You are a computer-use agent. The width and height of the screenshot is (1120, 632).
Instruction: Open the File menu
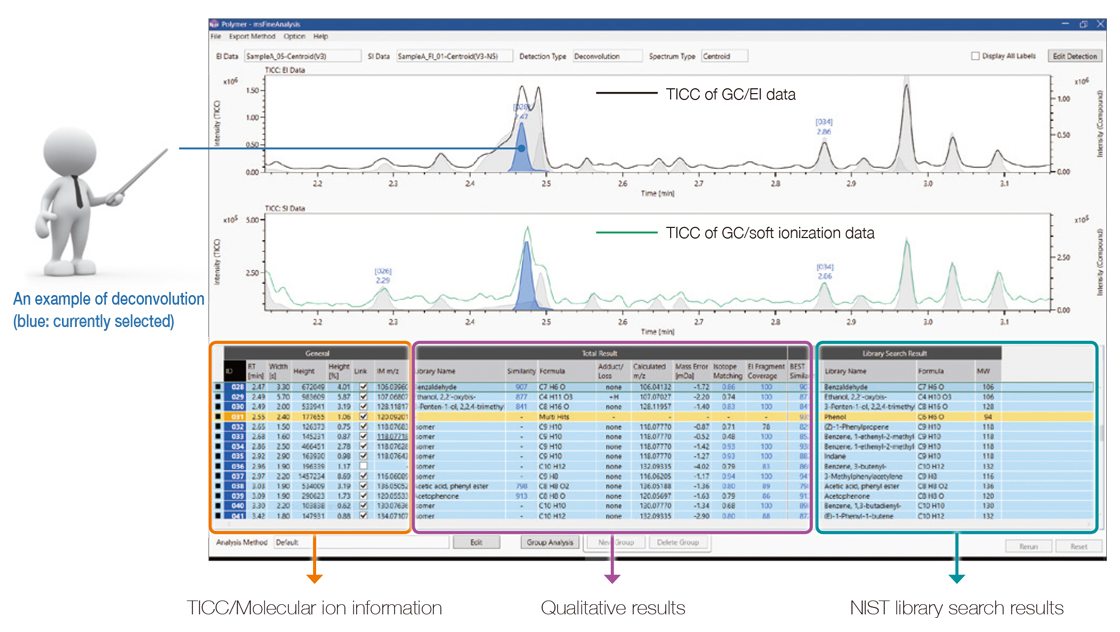point(215,35)
